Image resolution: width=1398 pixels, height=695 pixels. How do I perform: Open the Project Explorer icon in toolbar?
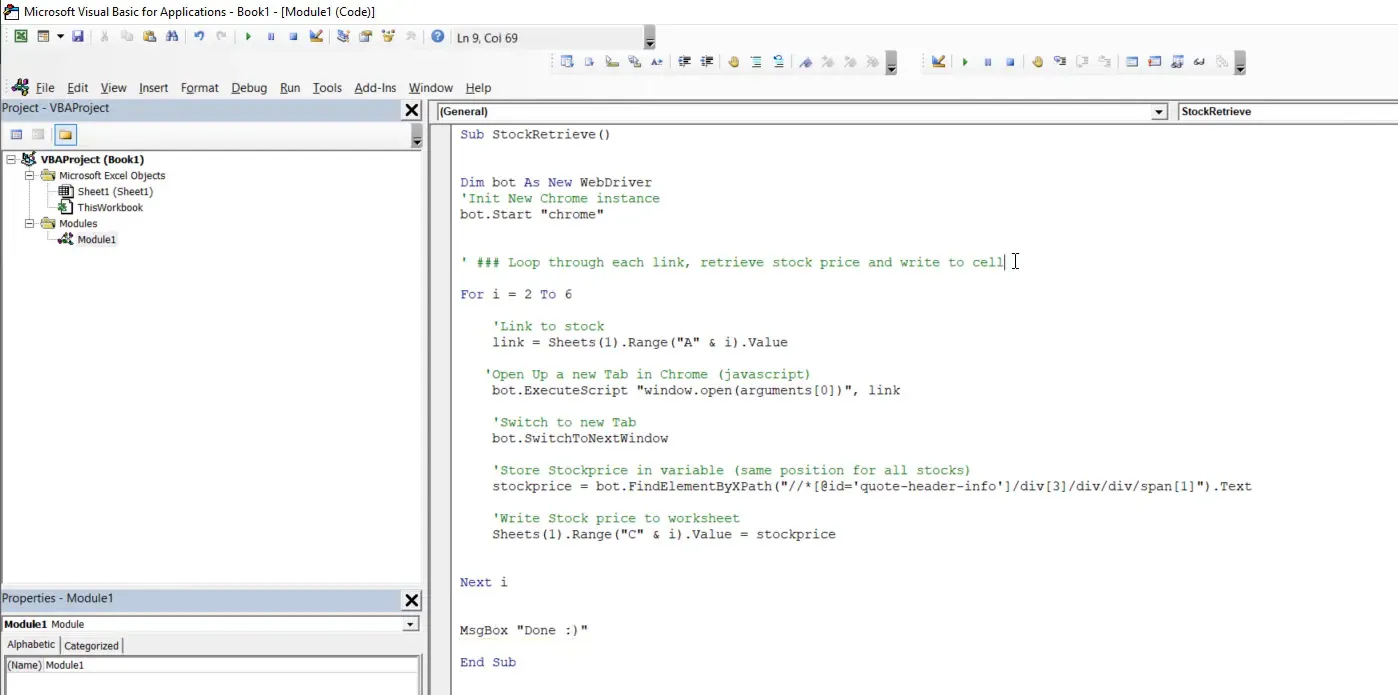click(x=343, y=36)
